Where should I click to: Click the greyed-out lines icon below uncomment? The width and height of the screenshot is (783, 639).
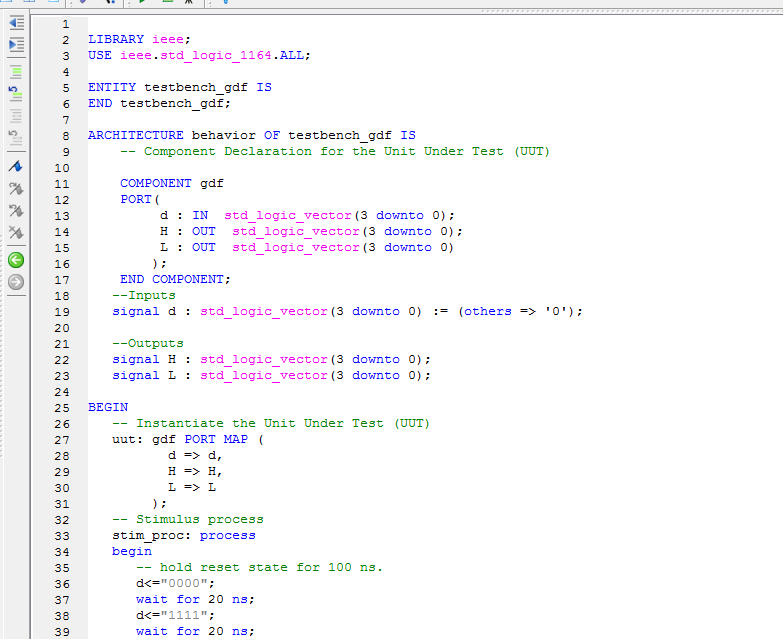16,116
